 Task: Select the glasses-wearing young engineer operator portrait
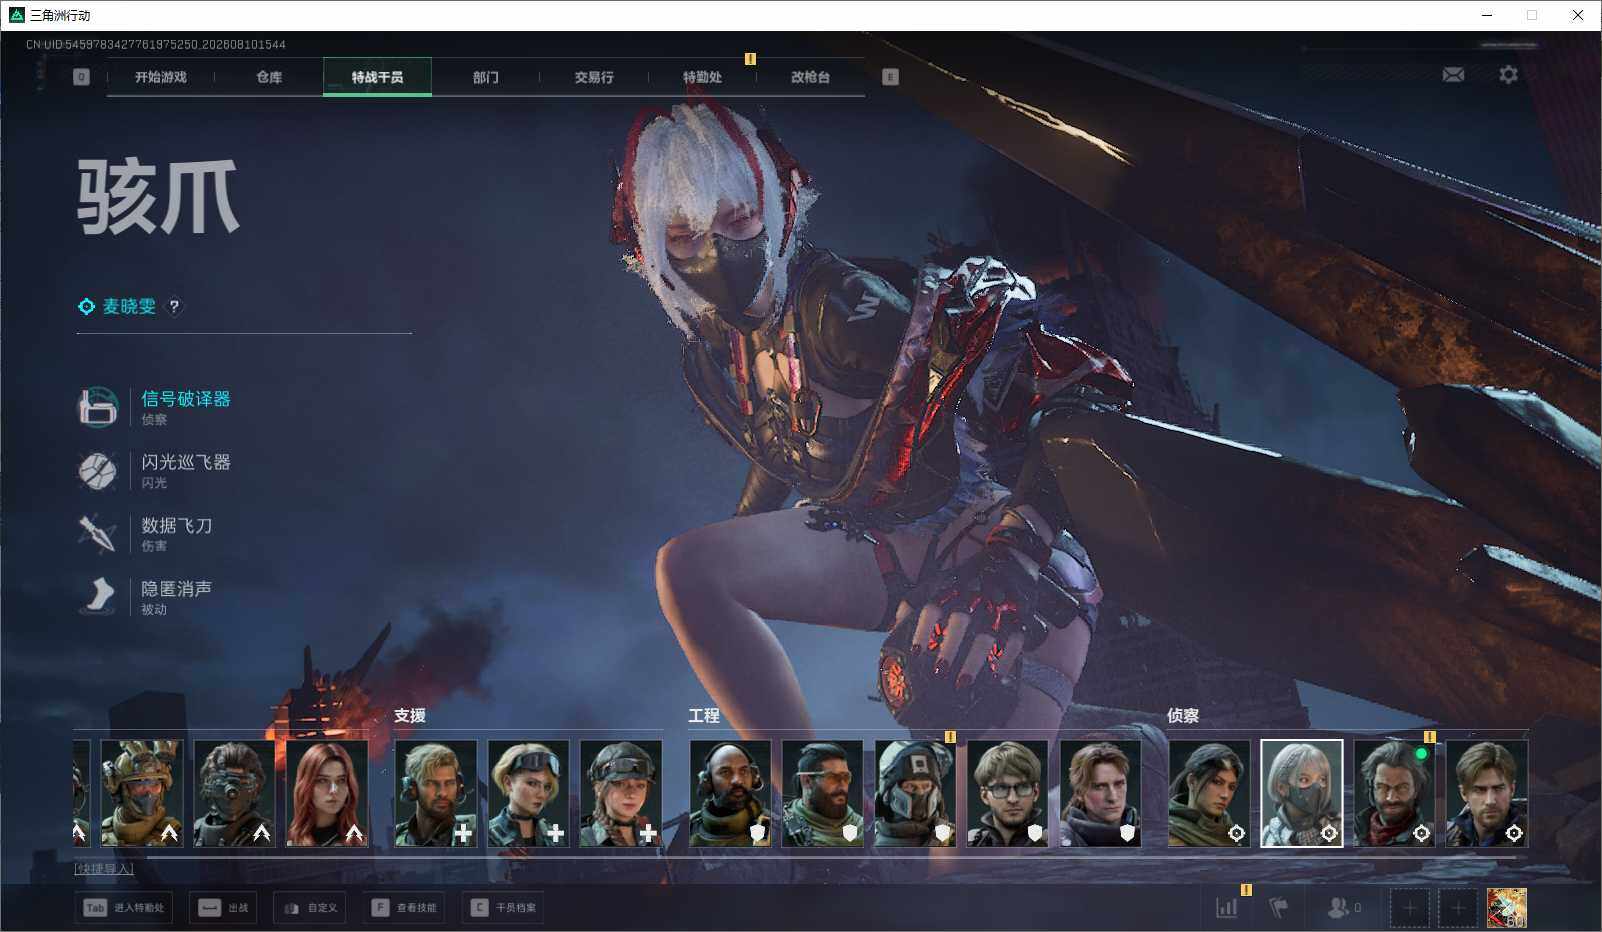coord(1008,794)
